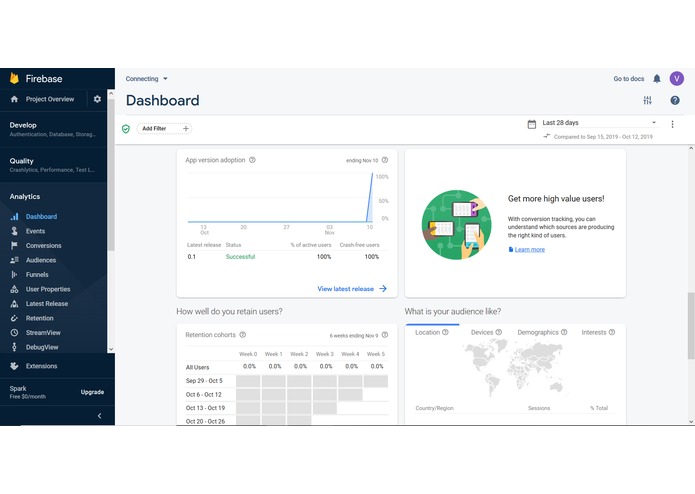Open Funnels in Analytics menu

coord(37,274)
